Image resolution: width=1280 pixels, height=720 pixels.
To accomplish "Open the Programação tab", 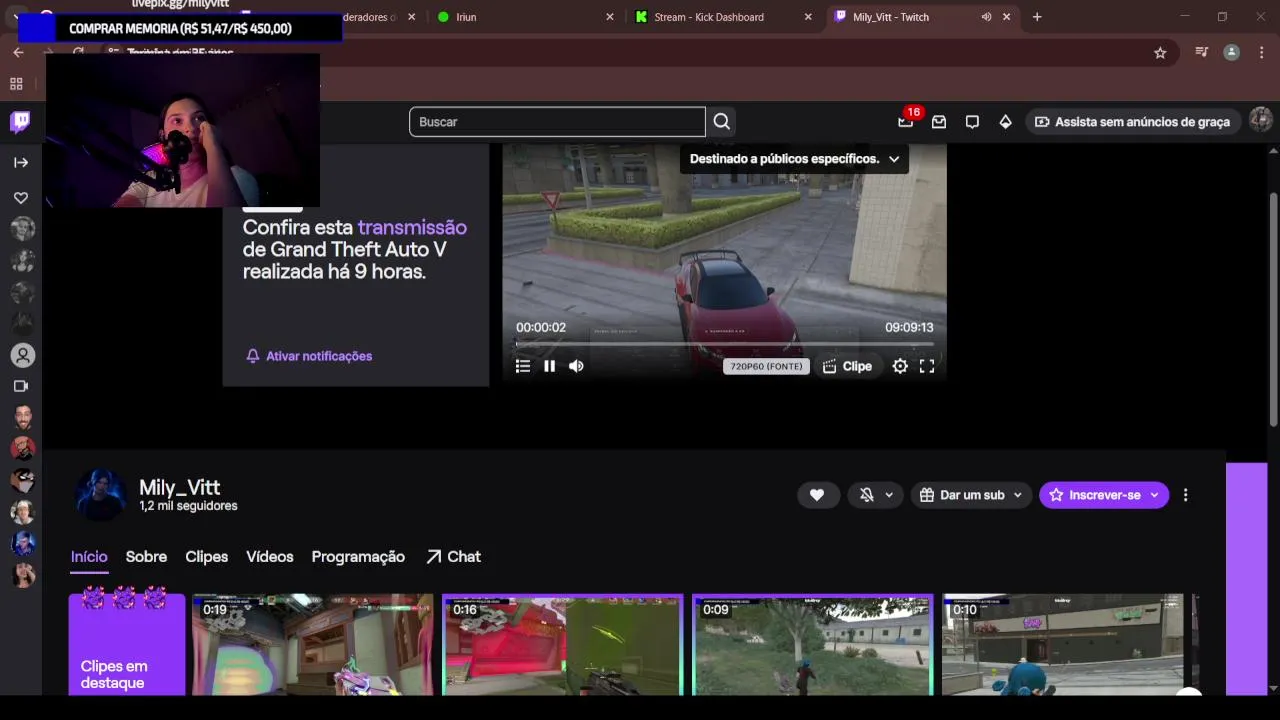I will 358,557.
